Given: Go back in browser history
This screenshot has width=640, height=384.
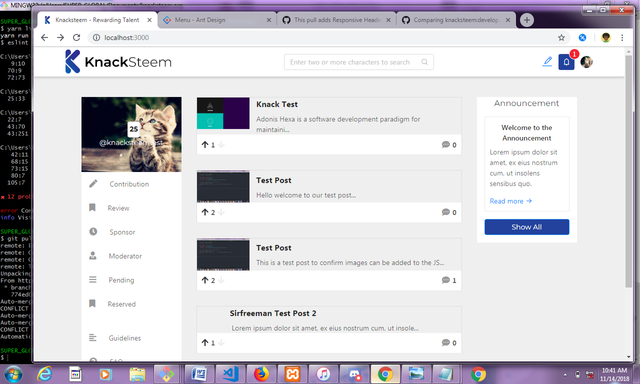Looking at the screenshot, I should click(x=44, y=38).
